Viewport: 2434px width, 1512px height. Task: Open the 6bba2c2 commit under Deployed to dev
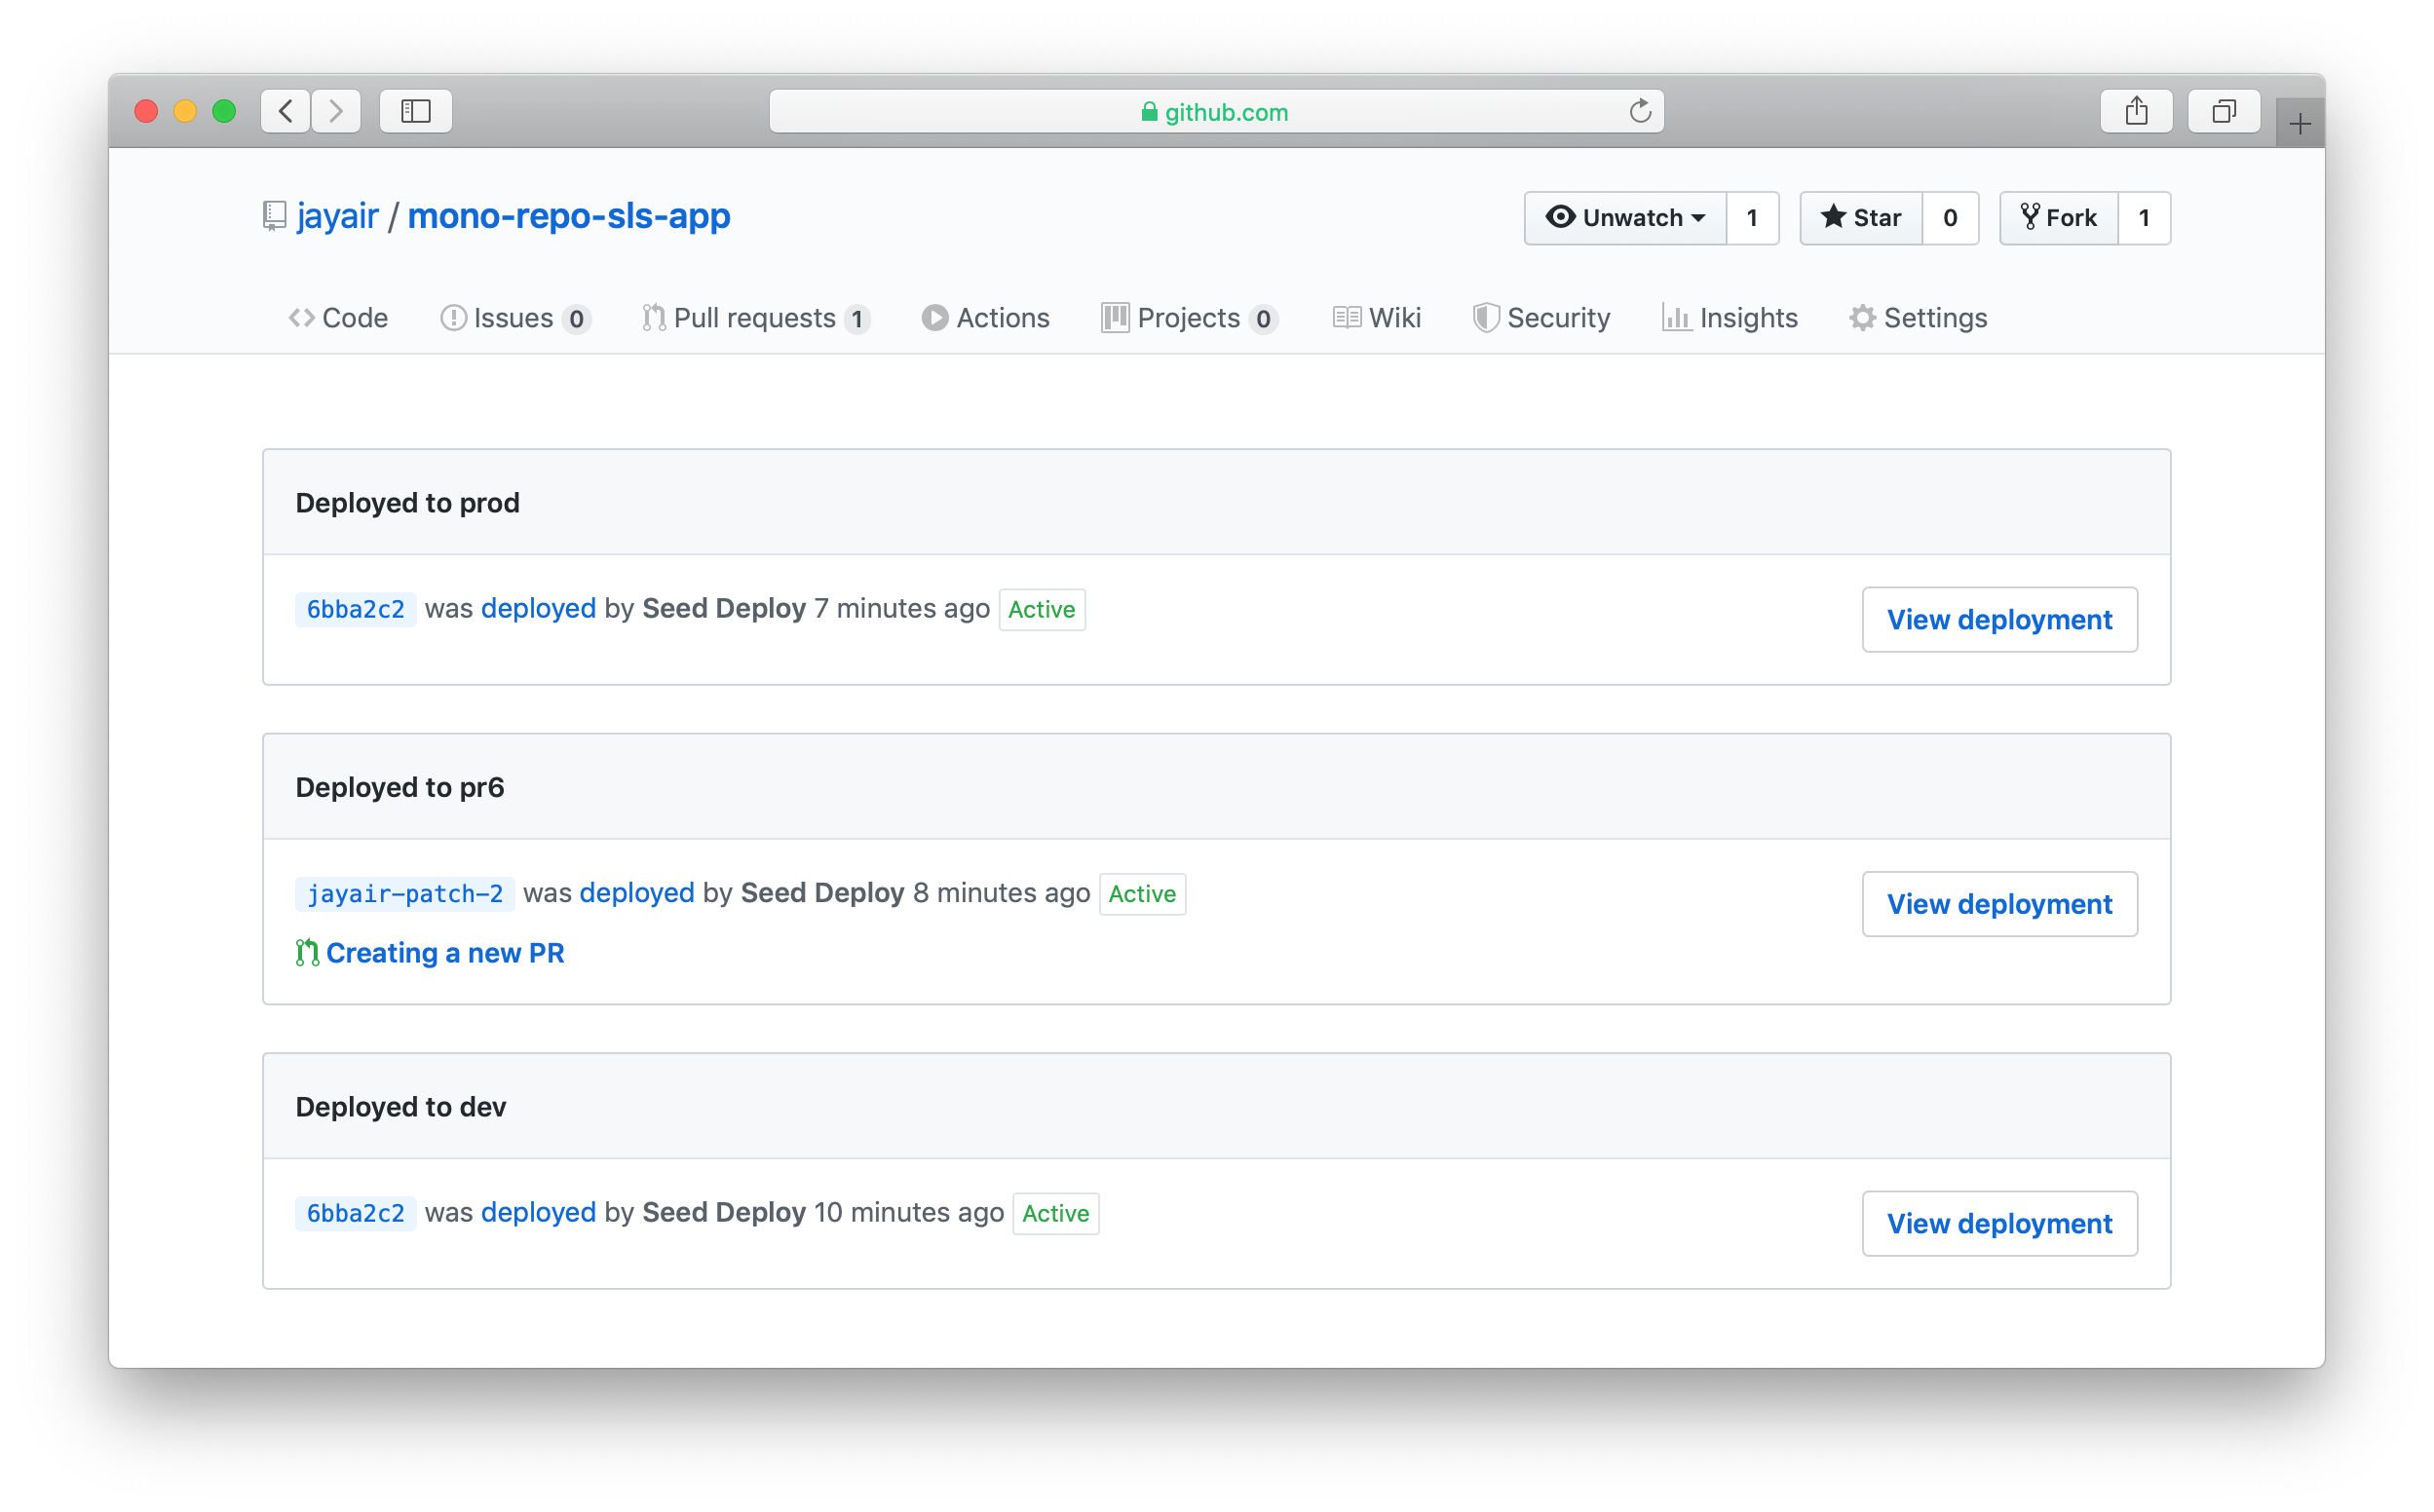355,1212
